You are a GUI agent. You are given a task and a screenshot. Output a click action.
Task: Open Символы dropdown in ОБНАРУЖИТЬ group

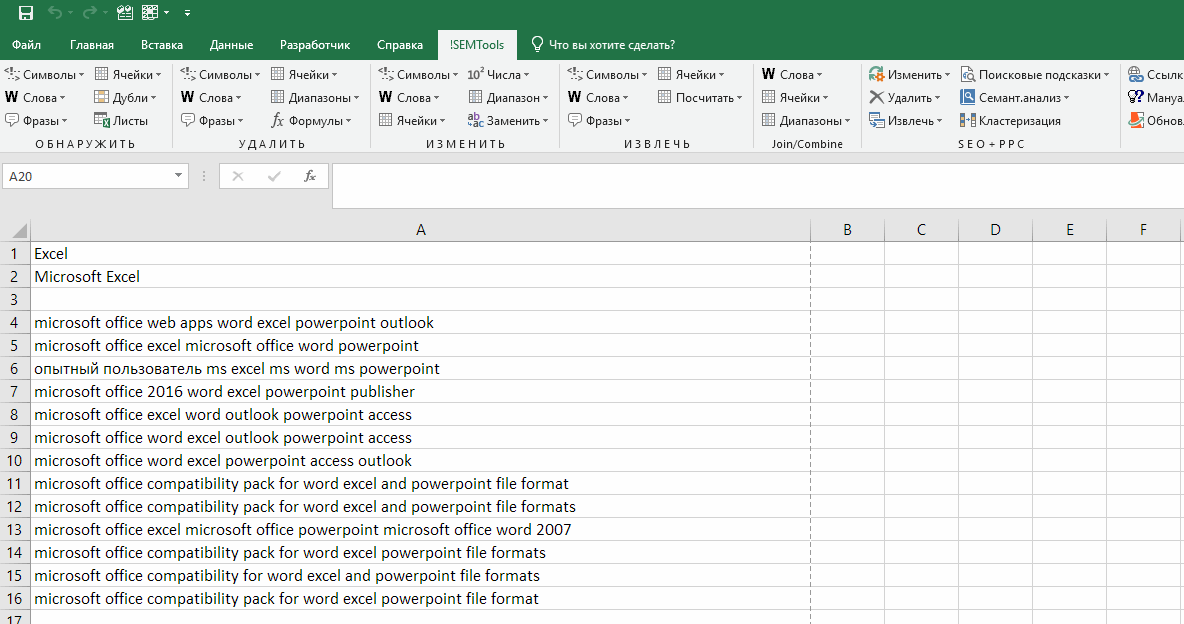click(45, 74)
